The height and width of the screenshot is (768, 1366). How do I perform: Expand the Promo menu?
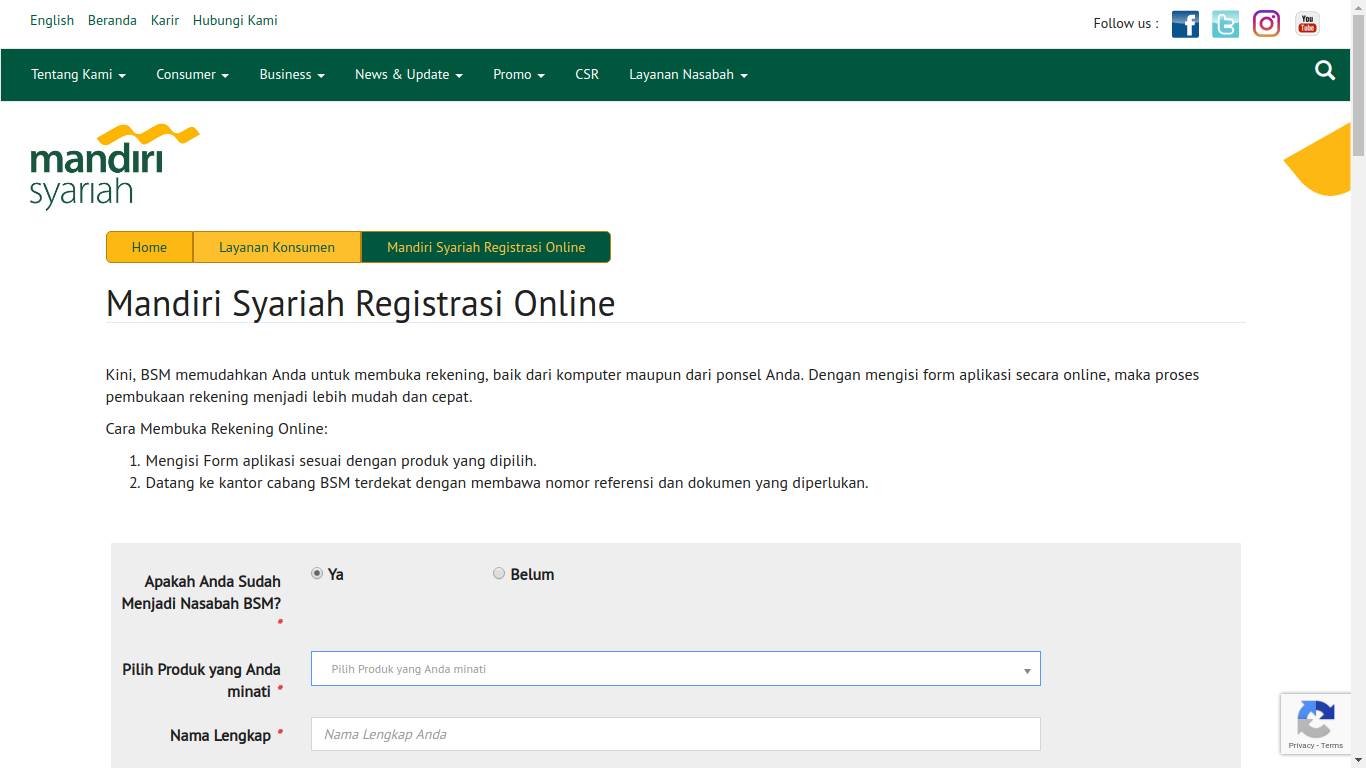[x=519, y=75]
